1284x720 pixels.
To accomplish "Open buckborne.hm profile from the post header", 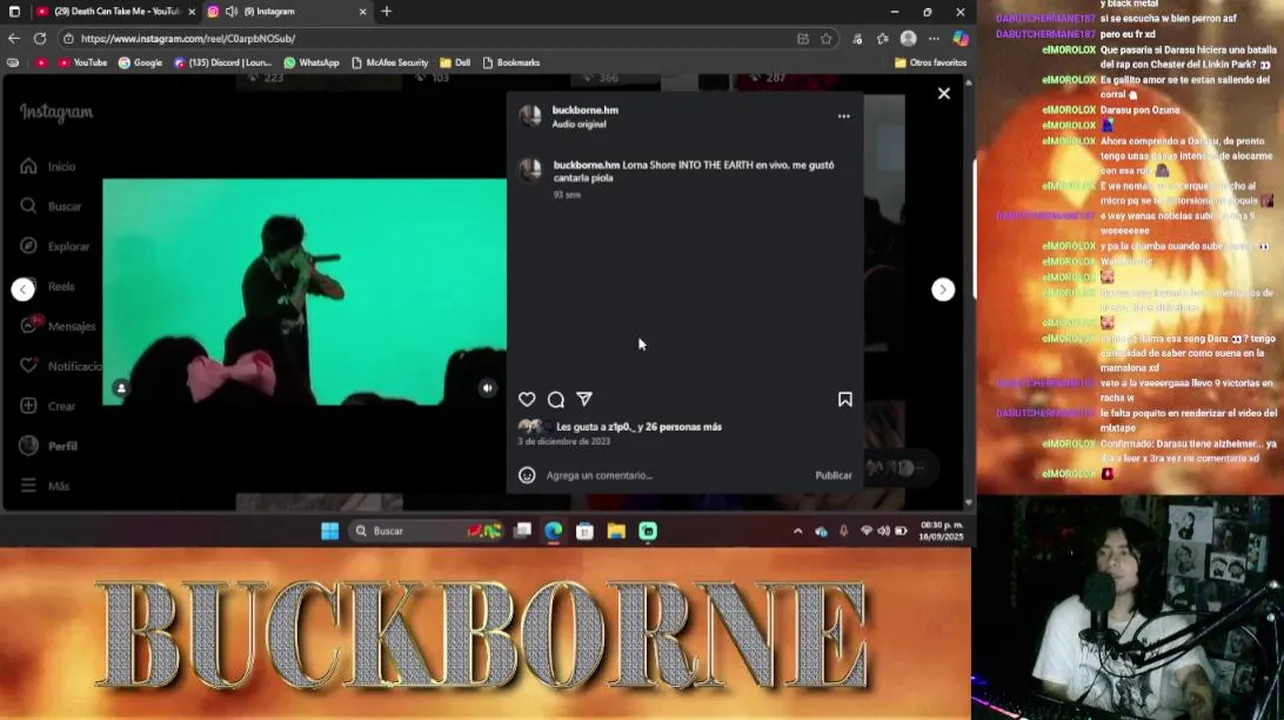I will coord(585,110).
